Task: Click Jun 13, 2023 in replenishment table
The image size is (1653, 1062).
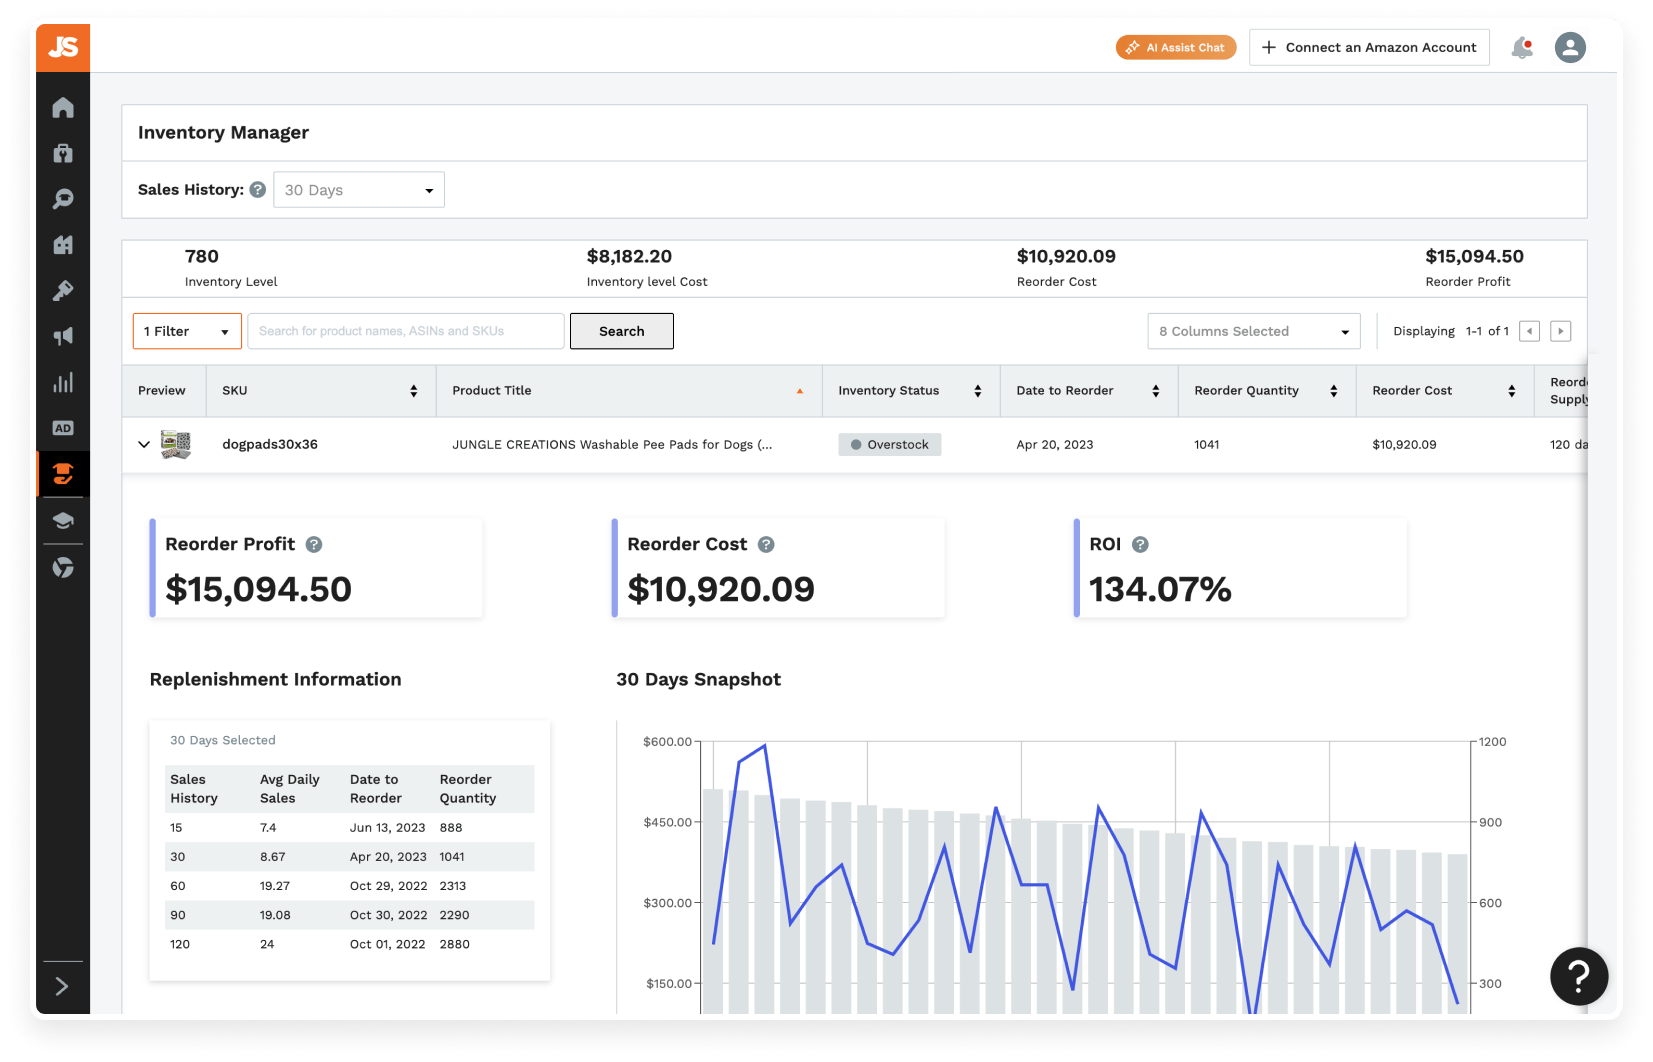Action: pos(388,828)
